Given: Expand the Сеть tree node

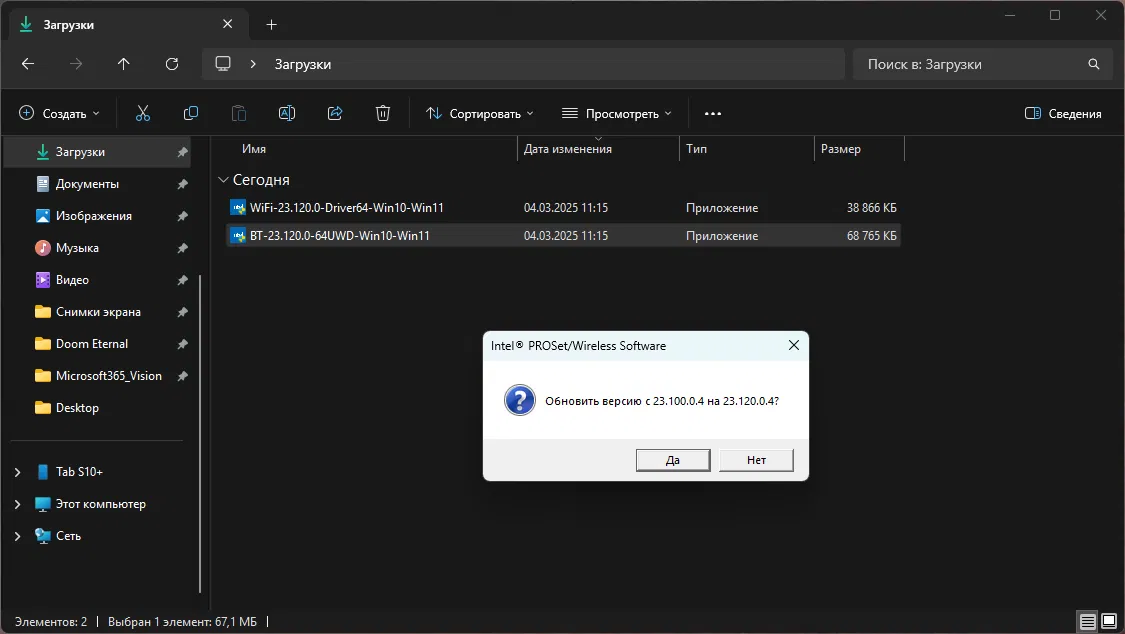Looking at the screenshot, I should point(17,536).
